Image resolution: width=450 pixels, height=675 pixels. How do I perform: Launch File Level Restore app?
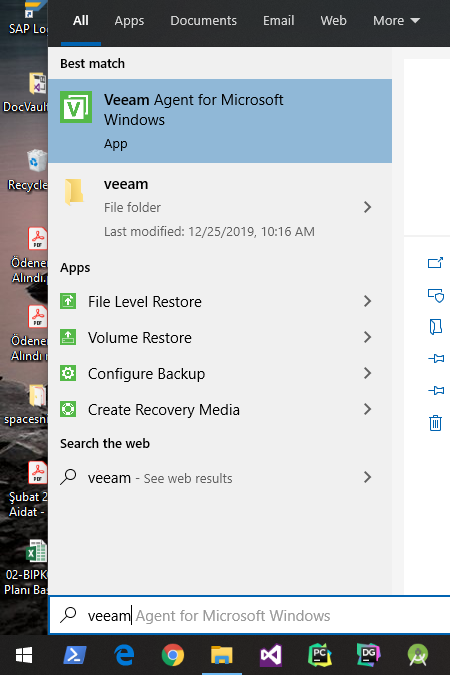pyautogui.click(x=220, y=301)
